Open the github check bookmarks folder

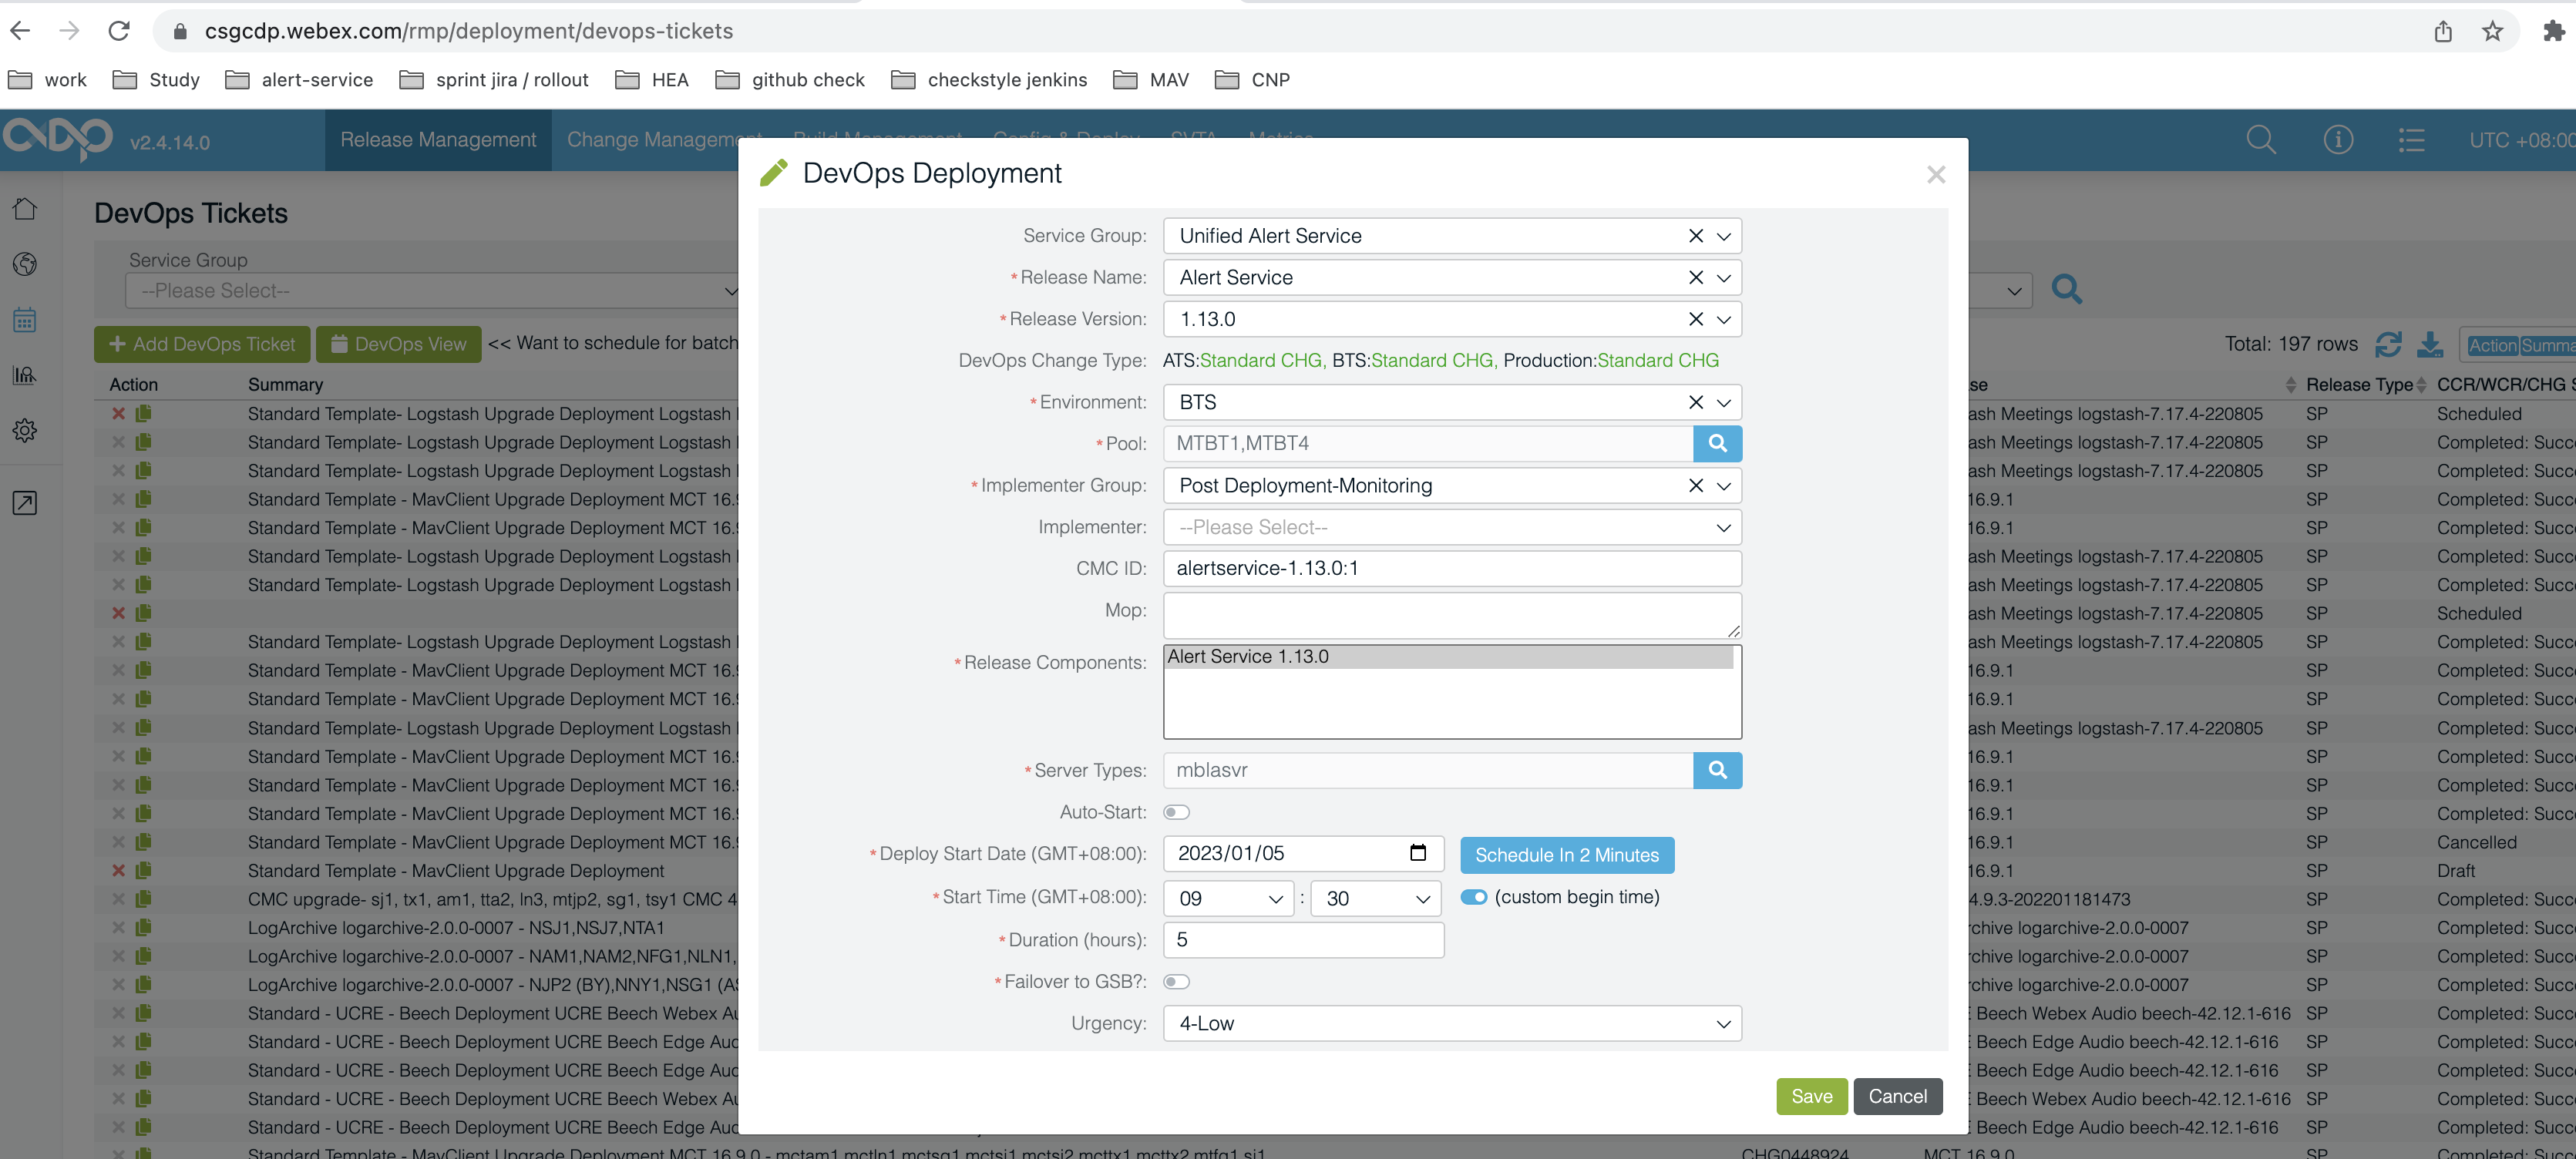tap(789, 80)
